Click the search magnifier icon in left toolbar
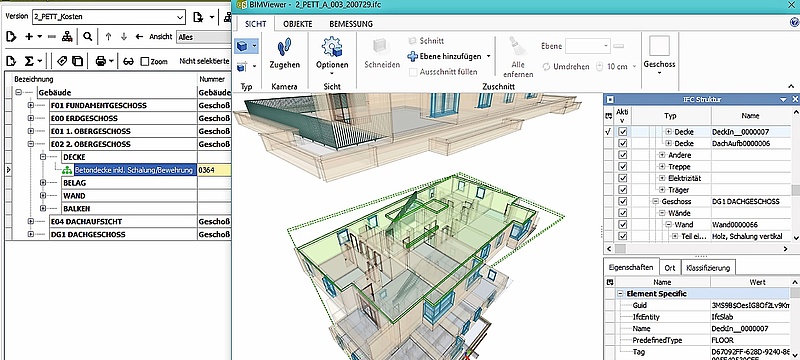The height and width of the screenshot is (360, 800). point(88,37)
